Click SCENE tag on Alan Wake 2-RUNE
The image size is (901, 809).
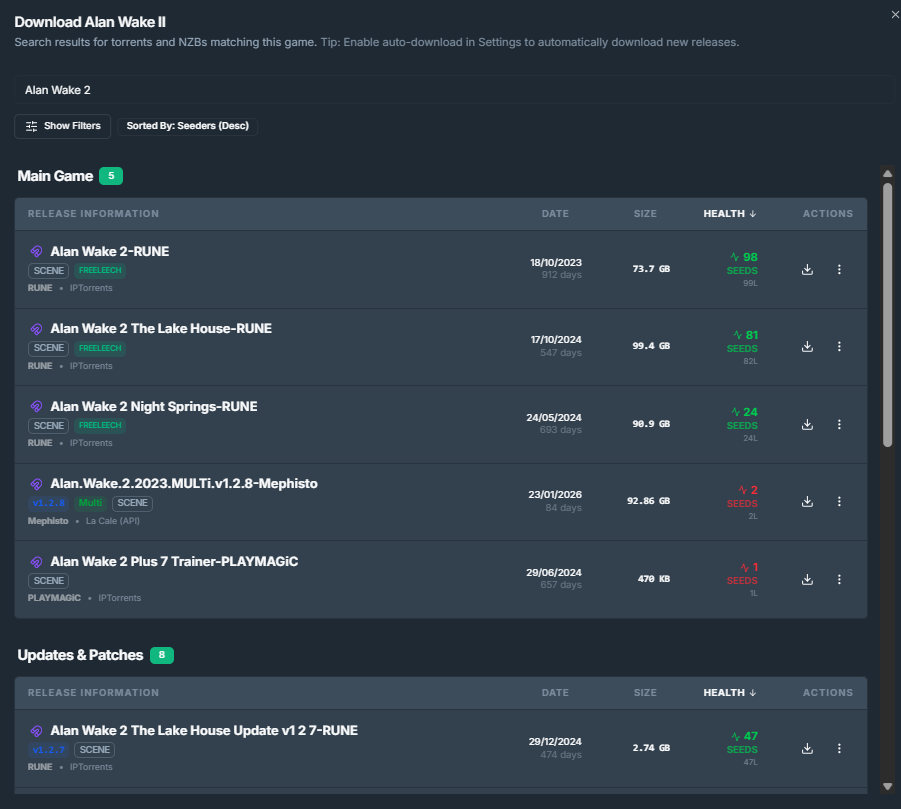[x=48, y=271]
